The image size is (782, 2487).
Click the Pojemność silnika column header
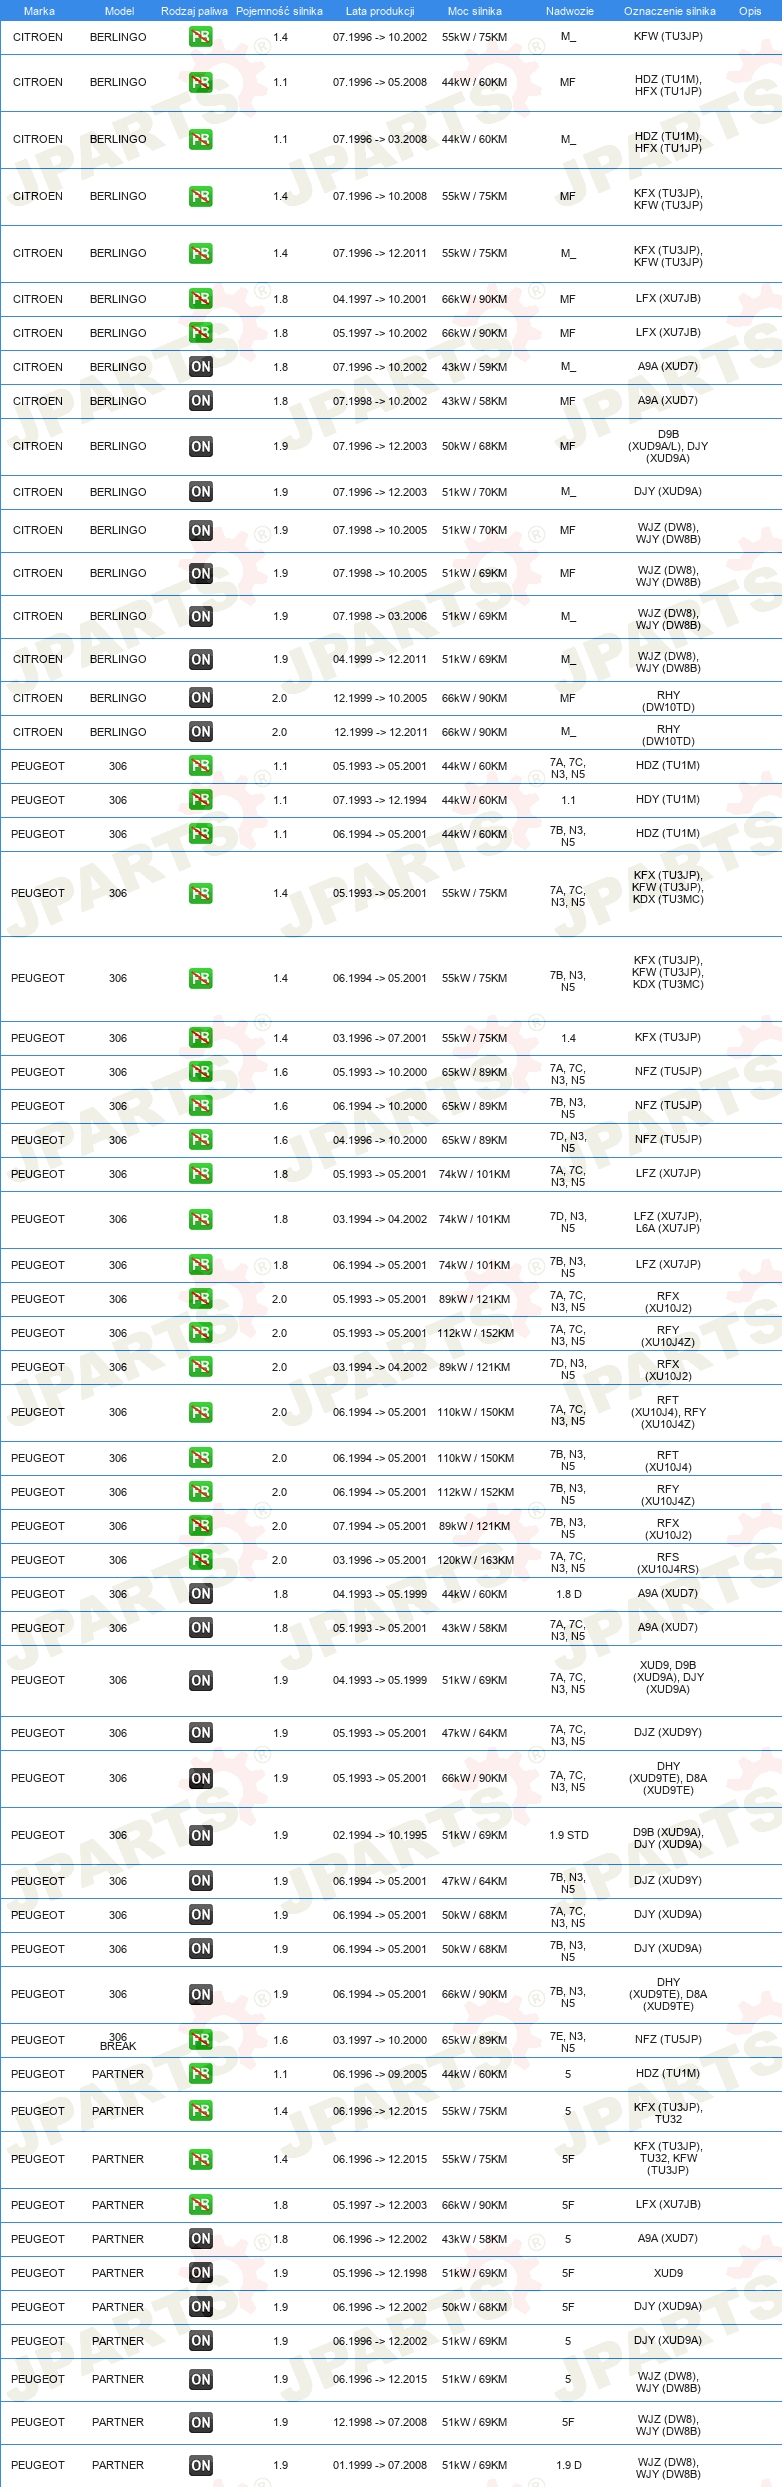tap(279, 11)
